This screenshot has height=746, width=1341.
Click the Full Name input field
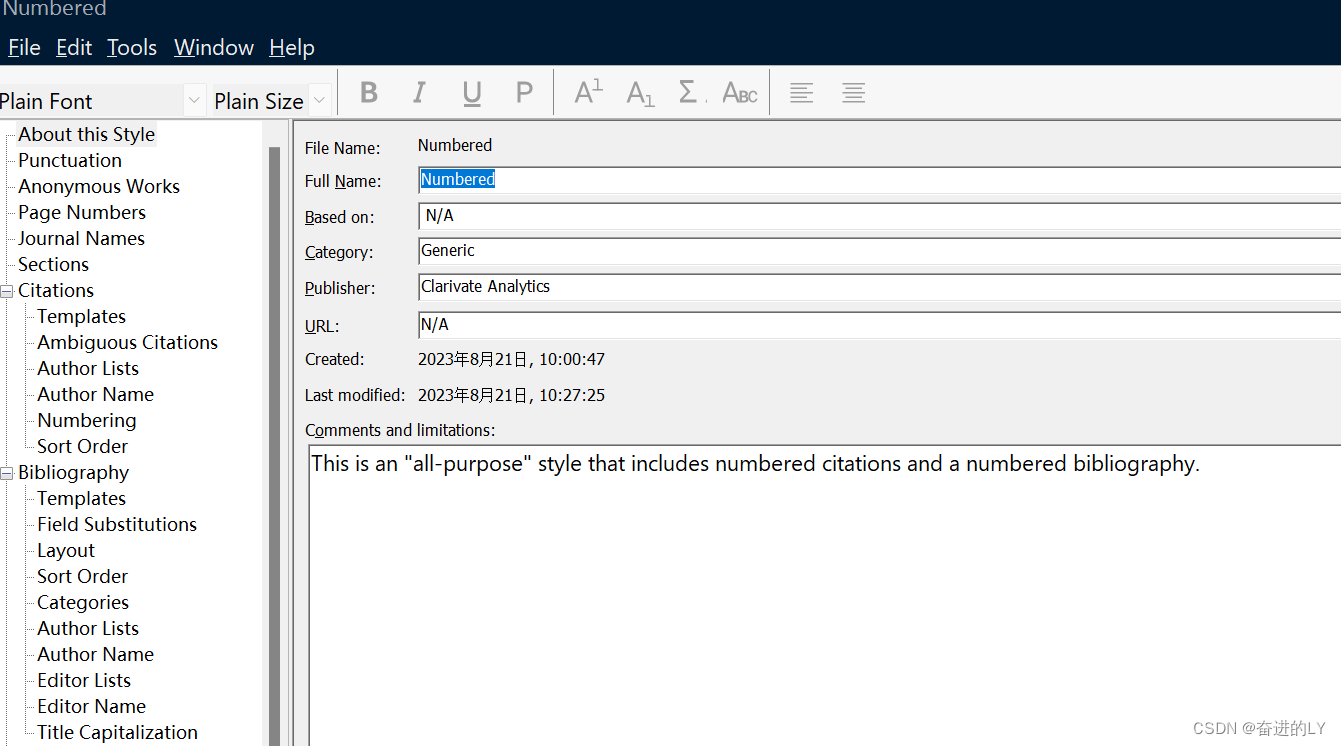point(879,180)
